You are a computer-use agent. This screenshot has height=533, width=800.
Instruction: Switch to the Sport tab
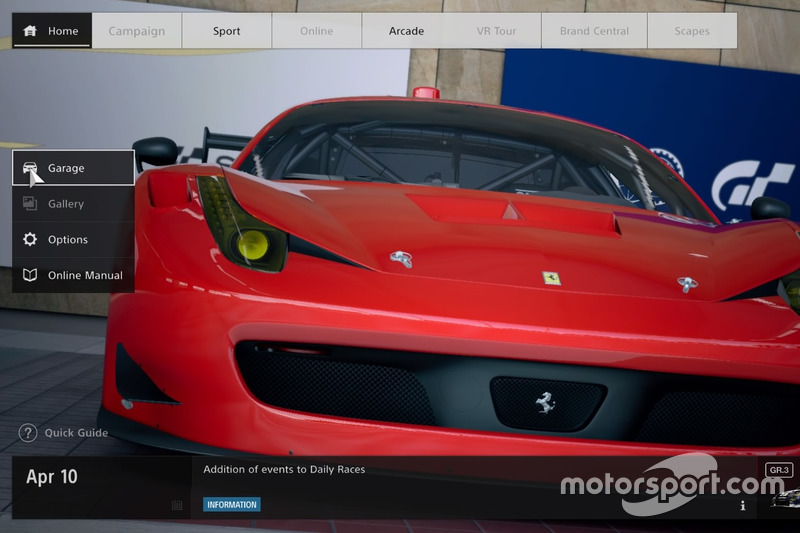point(227,31)
